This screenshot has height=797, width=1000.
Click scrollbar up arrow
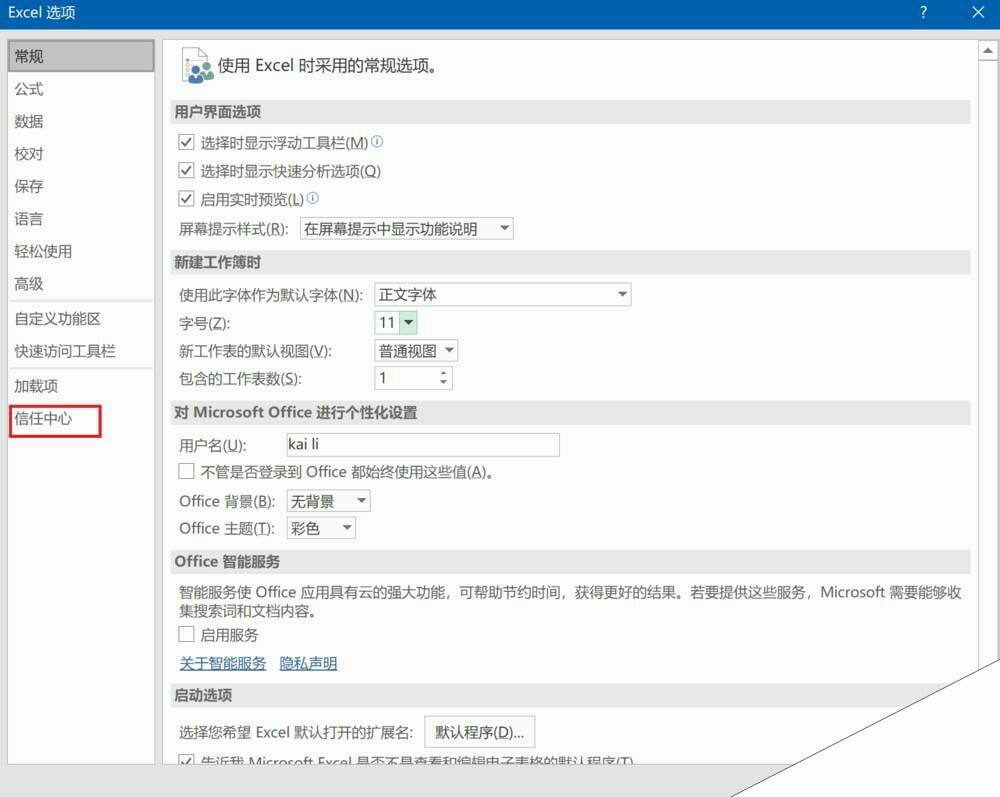click(x=987, y=50)
